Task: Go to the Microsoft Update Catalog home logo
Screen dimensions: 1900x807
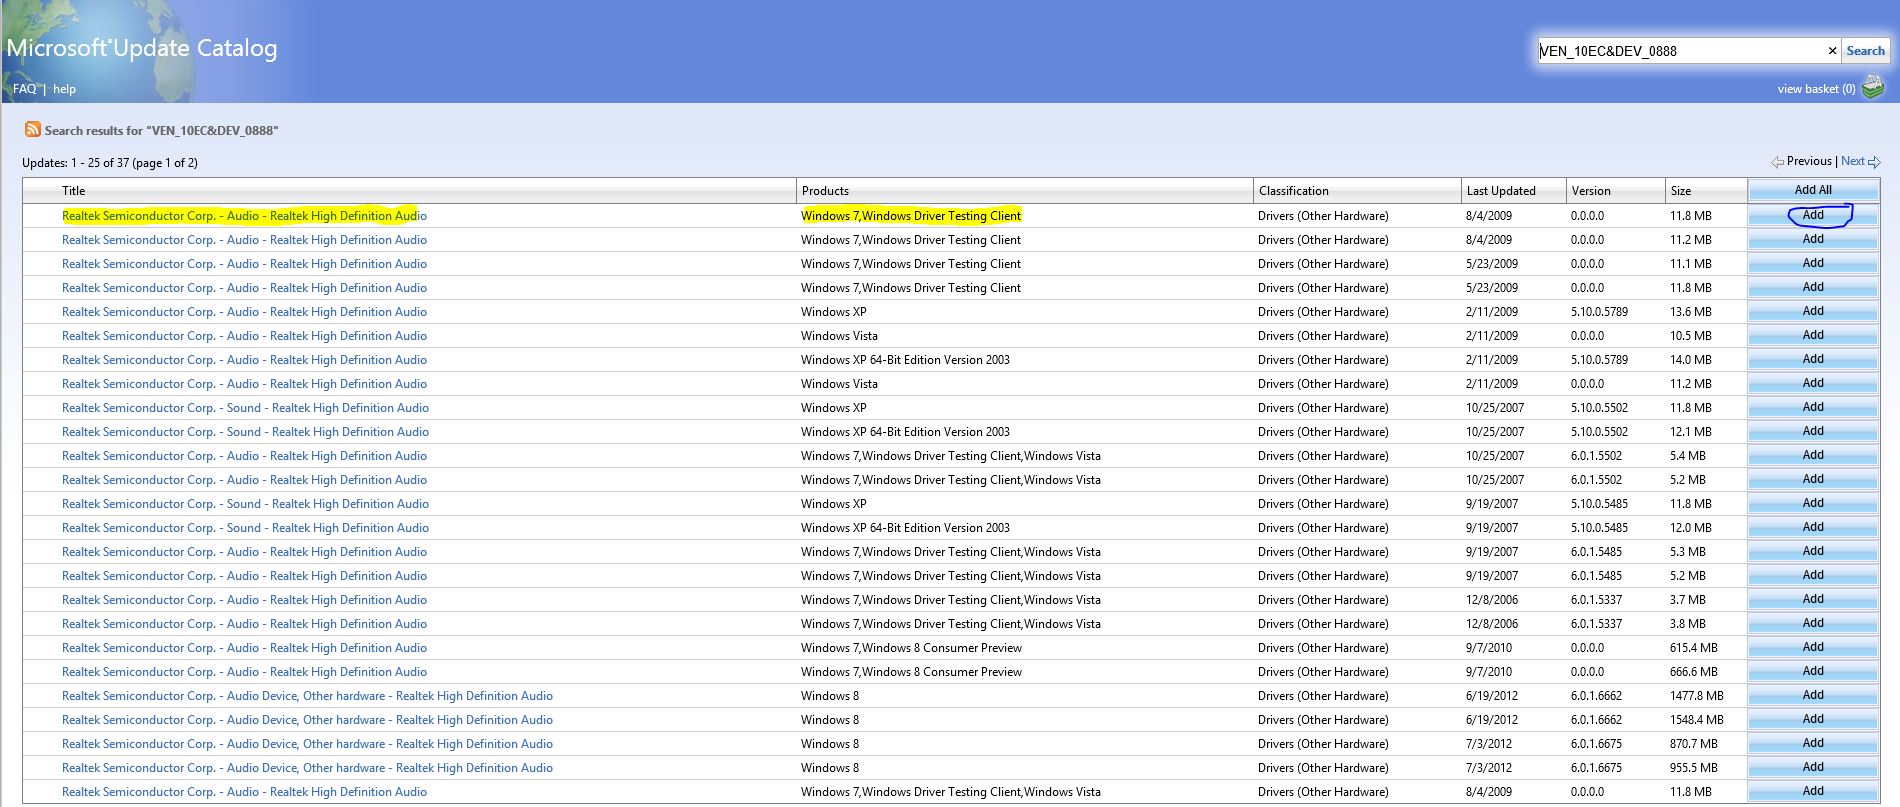Action: tap(142, 48)
